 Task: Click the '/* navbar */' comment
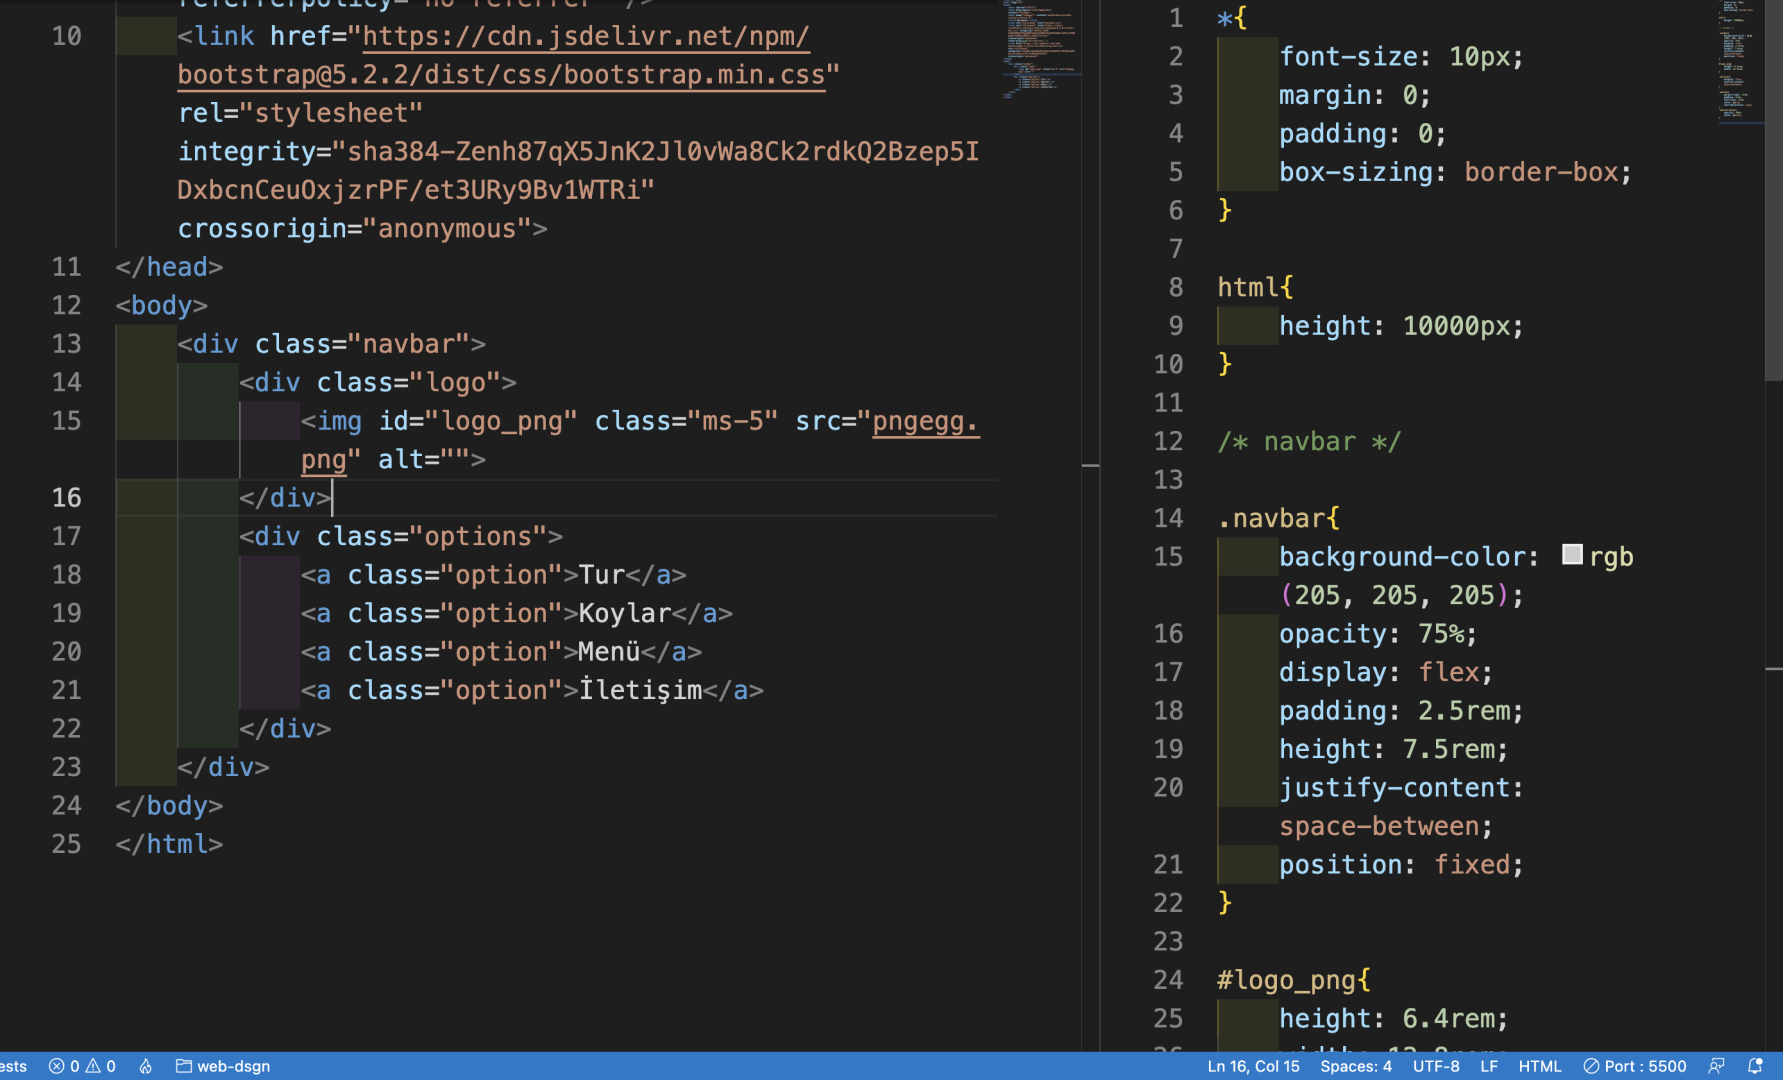click(1309, 441)
